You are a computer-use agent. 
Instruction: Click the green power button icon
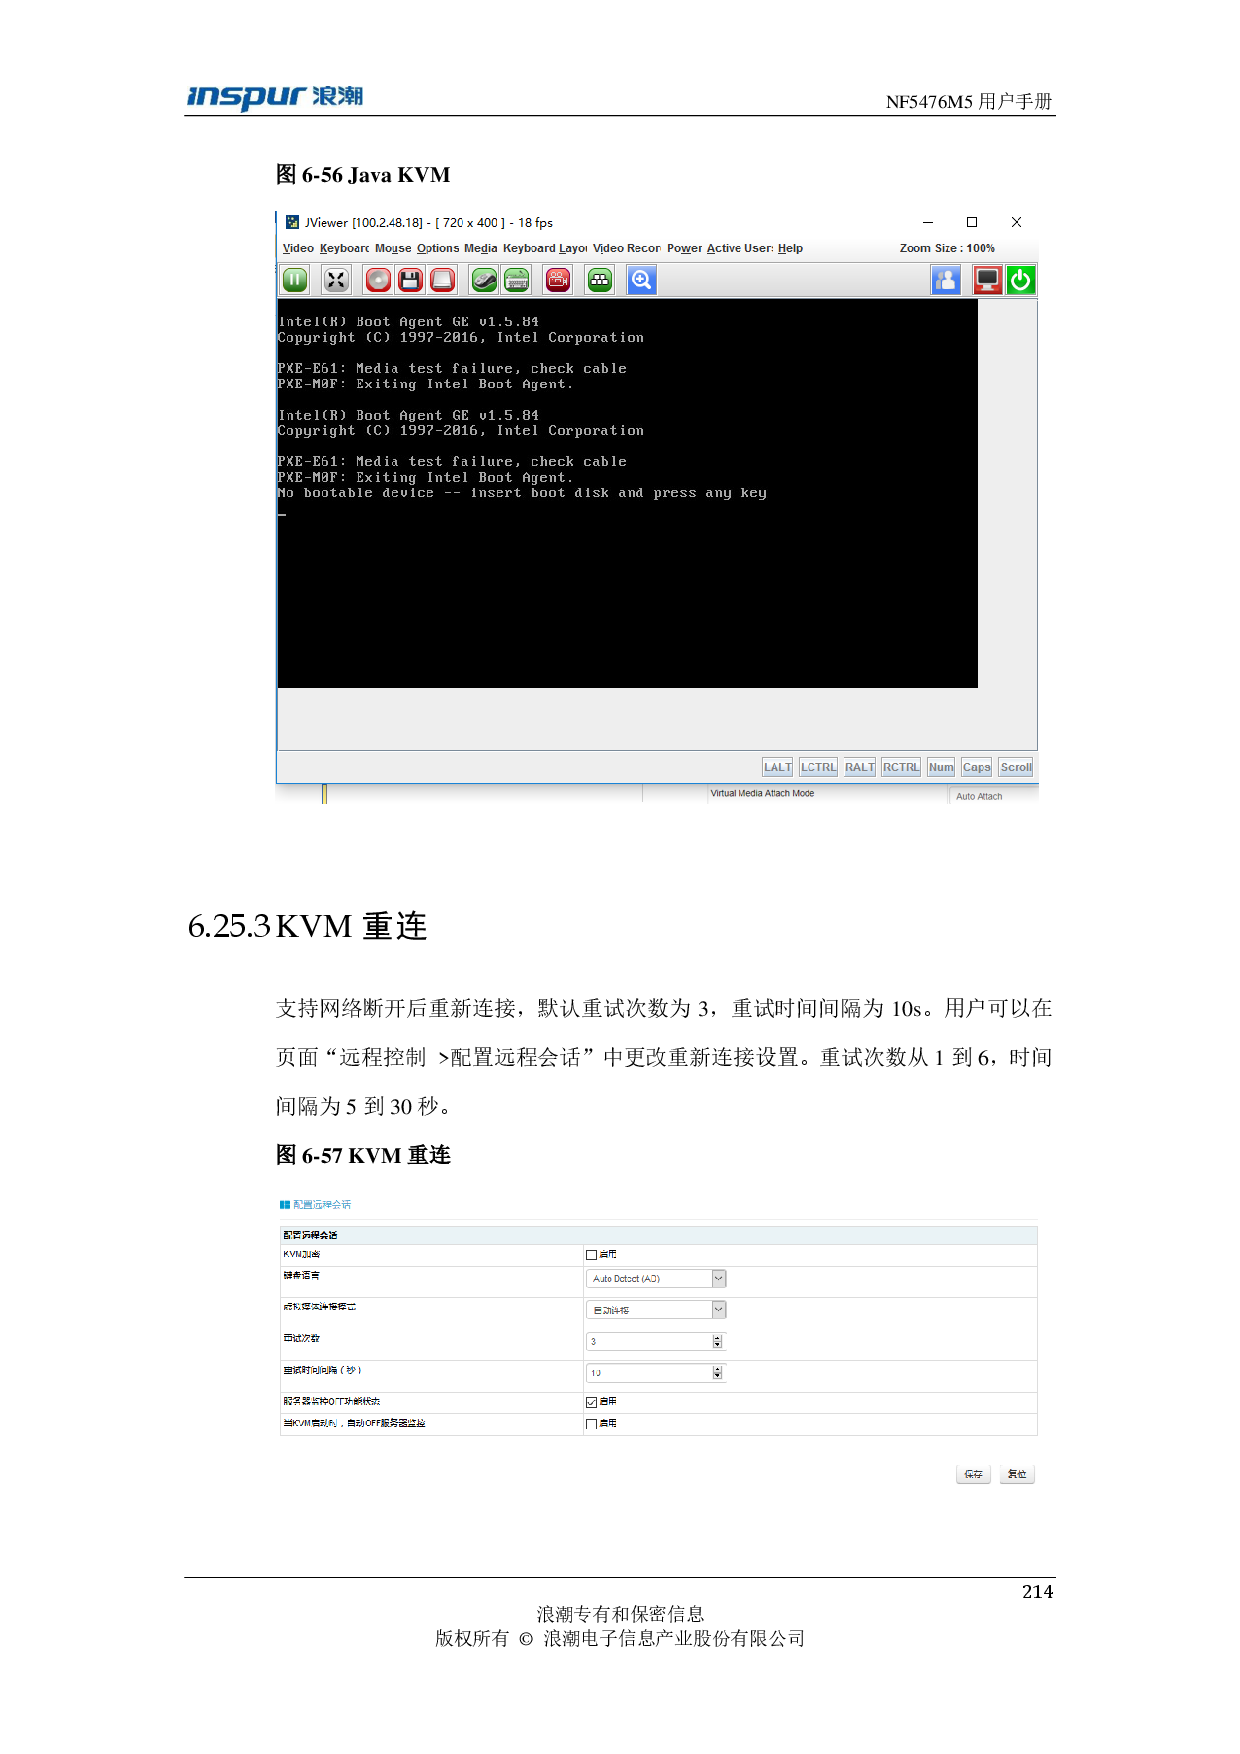[x=1020, y=281]
